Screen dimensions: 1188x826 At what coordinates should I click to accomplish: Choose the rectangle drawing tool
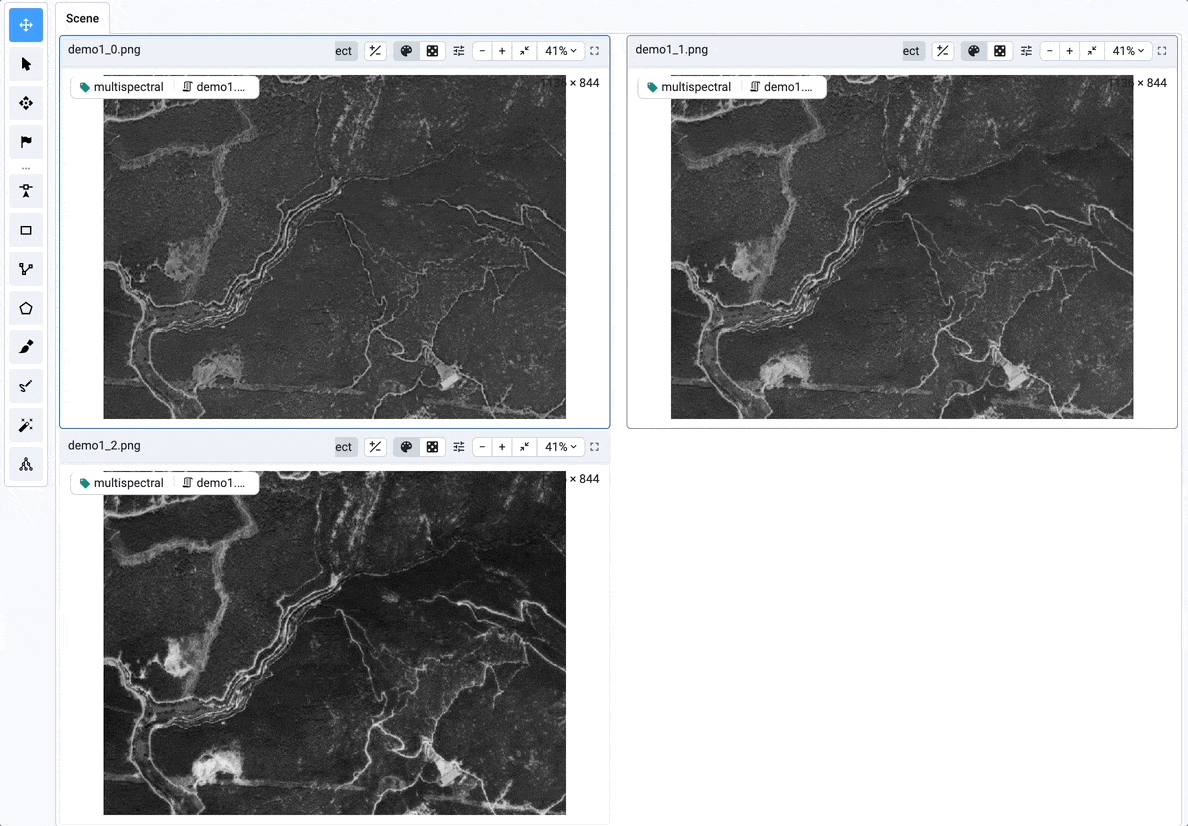tap(26, 230)
